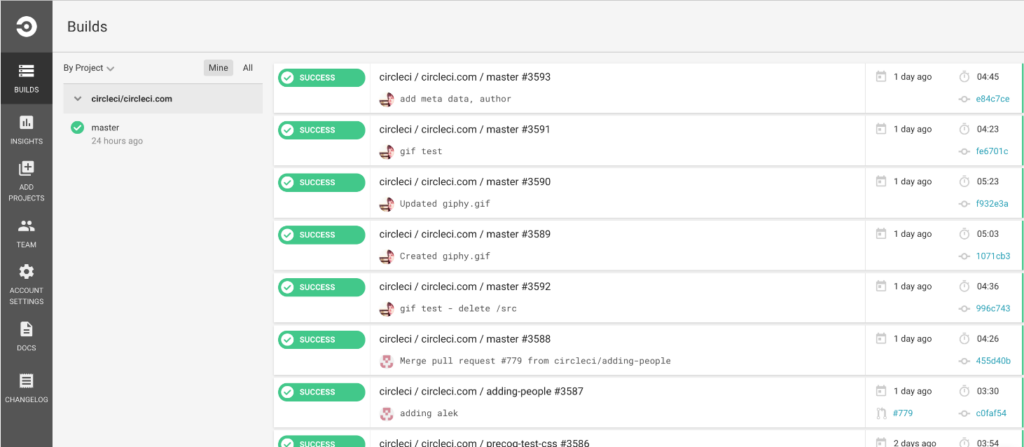The width and height of the screenshot is (1024, 447).
Task: Click commit icon beside 1071cb3
Action: click(x=965, y=256)
